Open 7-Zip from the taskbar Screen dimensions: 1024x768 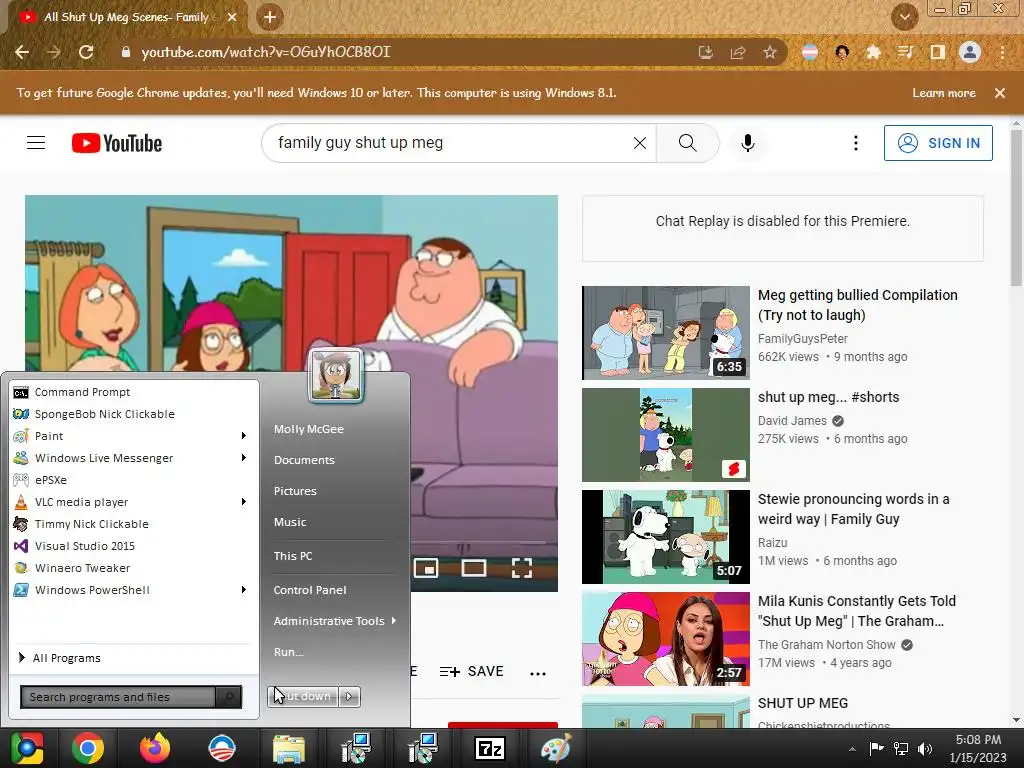click(x=489, y=748)
